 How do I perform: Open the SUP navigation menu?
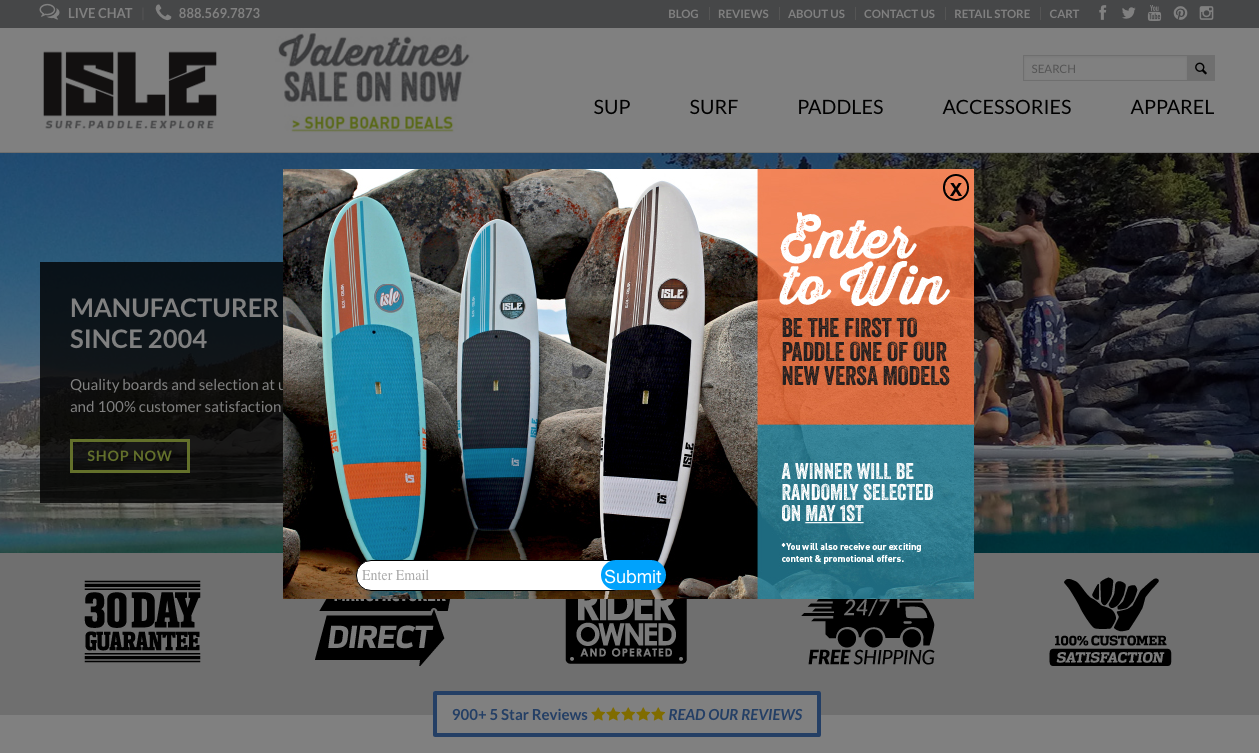(612, 107)
